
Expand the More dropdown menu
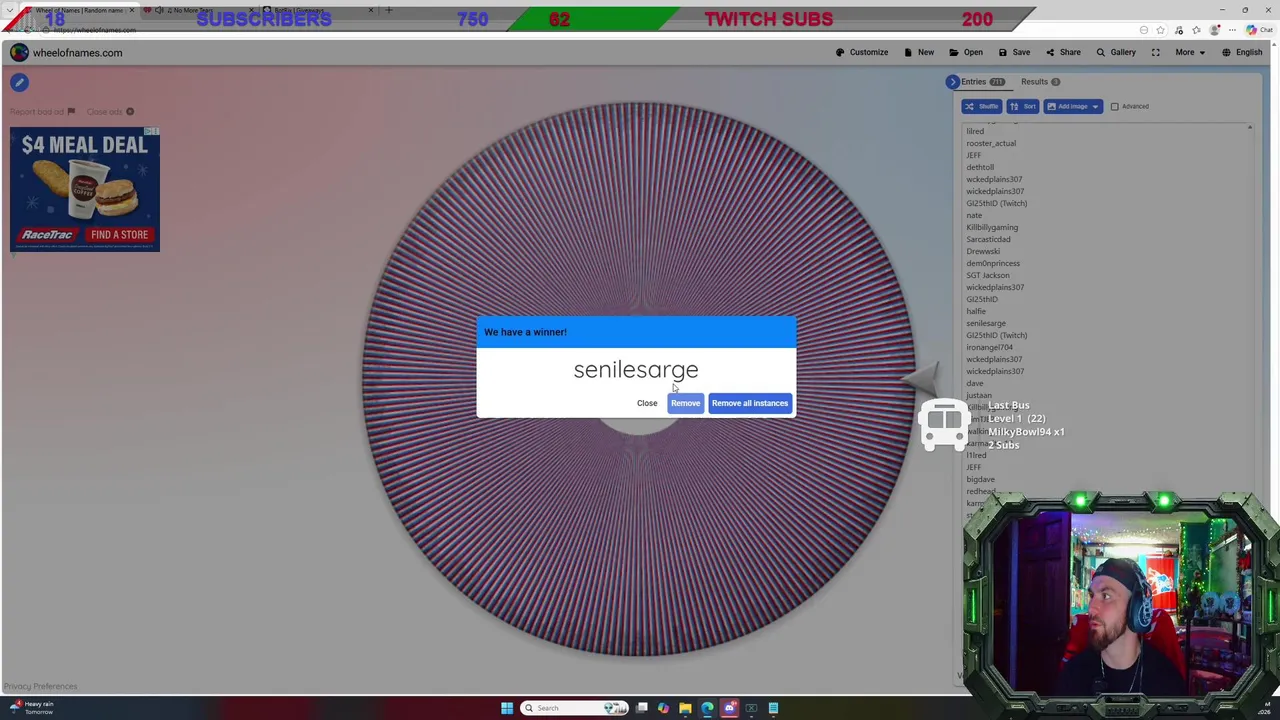(1190, 53)
